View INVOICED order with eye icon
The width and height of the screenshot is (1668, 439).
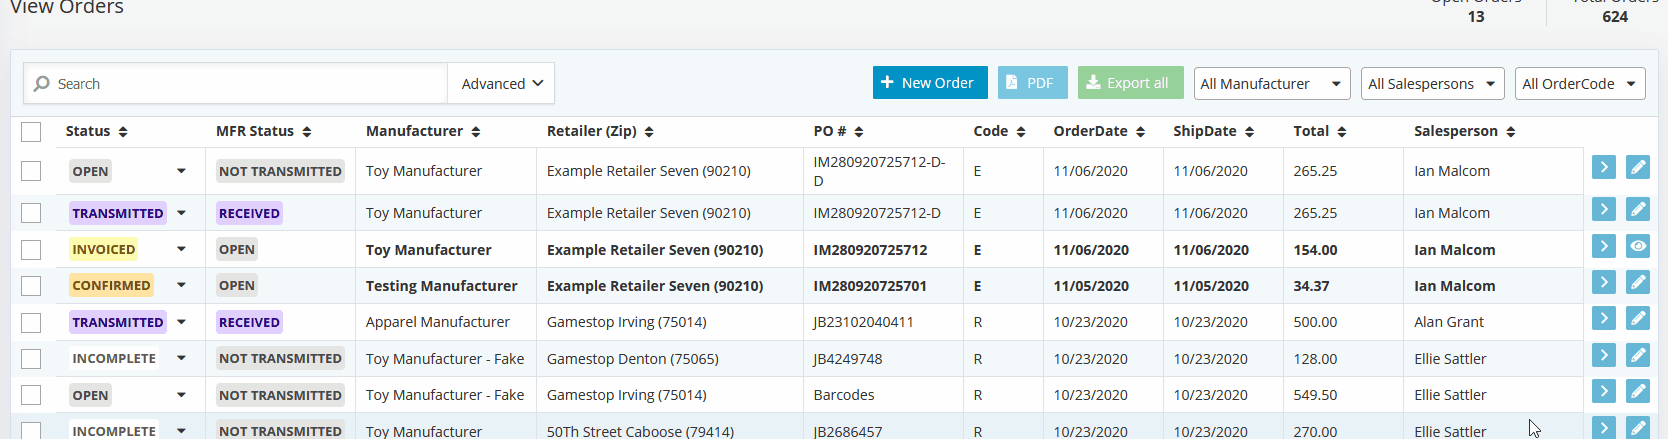pyautogui.click(x=1637, y=246)
